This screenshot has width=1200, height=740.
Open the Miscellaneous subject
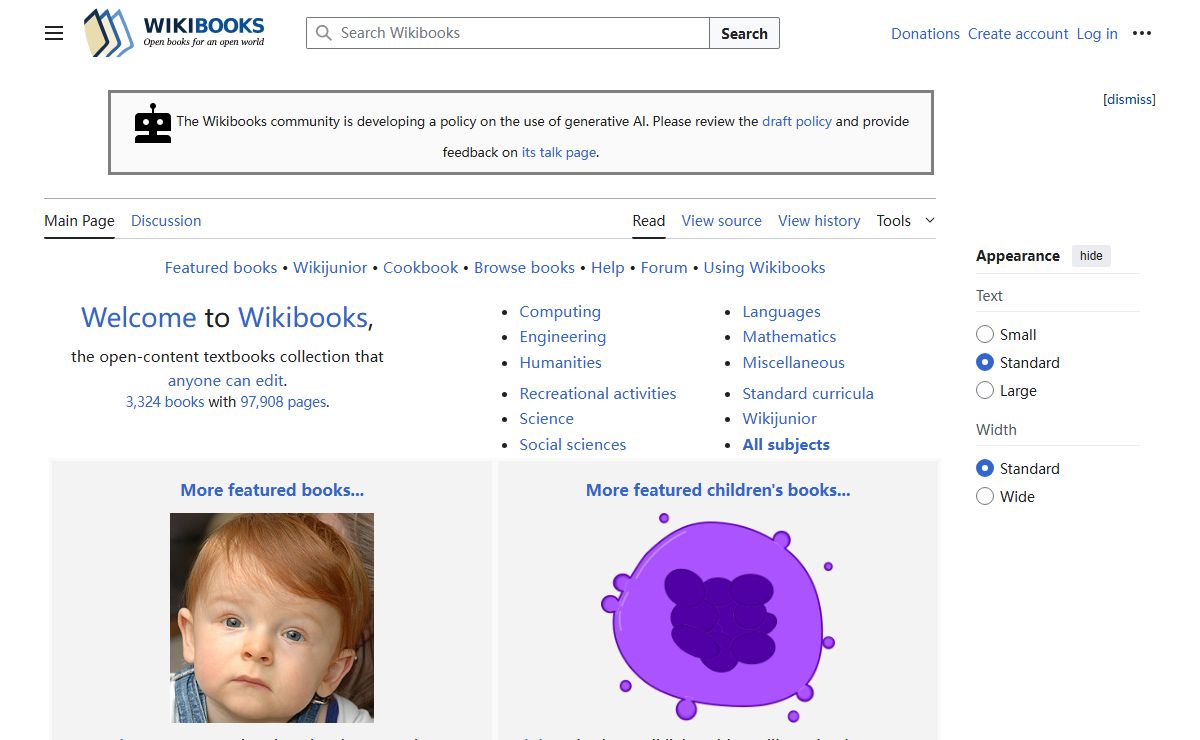[x=793, y=363]
